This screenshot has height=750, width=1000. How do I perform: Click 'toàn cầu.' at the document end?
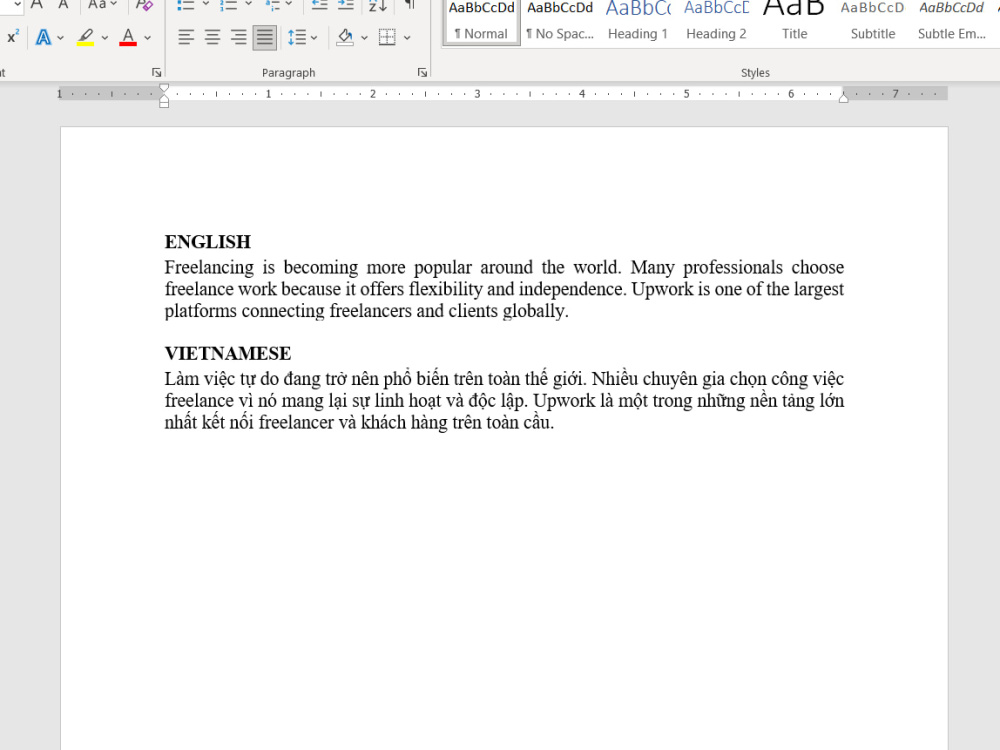click(520, 422)
